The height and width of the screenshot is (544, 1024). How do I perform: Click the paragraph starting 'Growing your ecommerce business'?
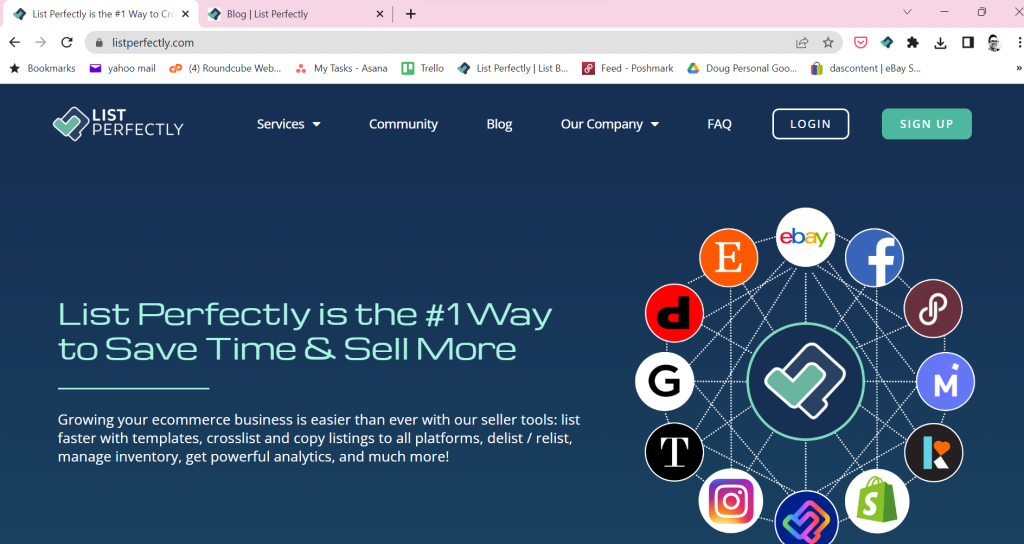(319, 438)
